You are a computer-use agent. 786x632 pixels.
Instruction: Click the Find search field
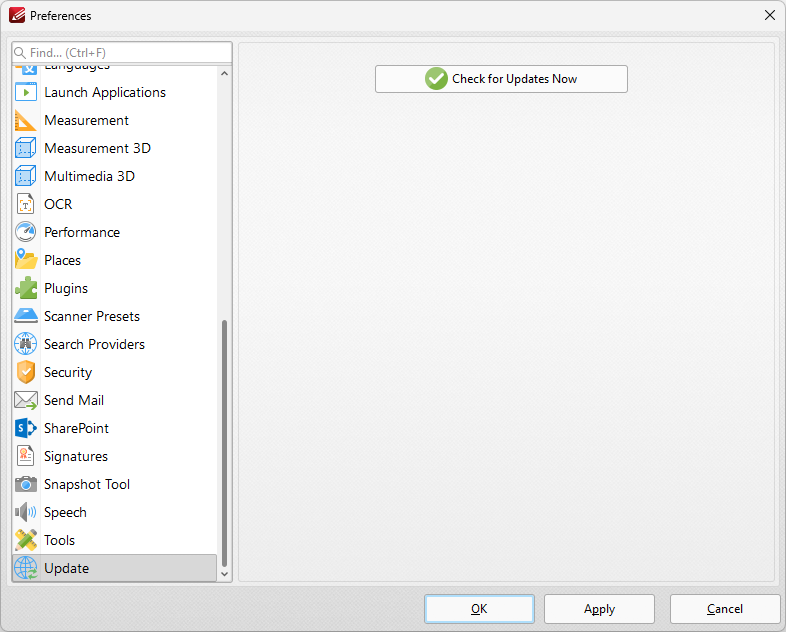click(x=128, y=52)
